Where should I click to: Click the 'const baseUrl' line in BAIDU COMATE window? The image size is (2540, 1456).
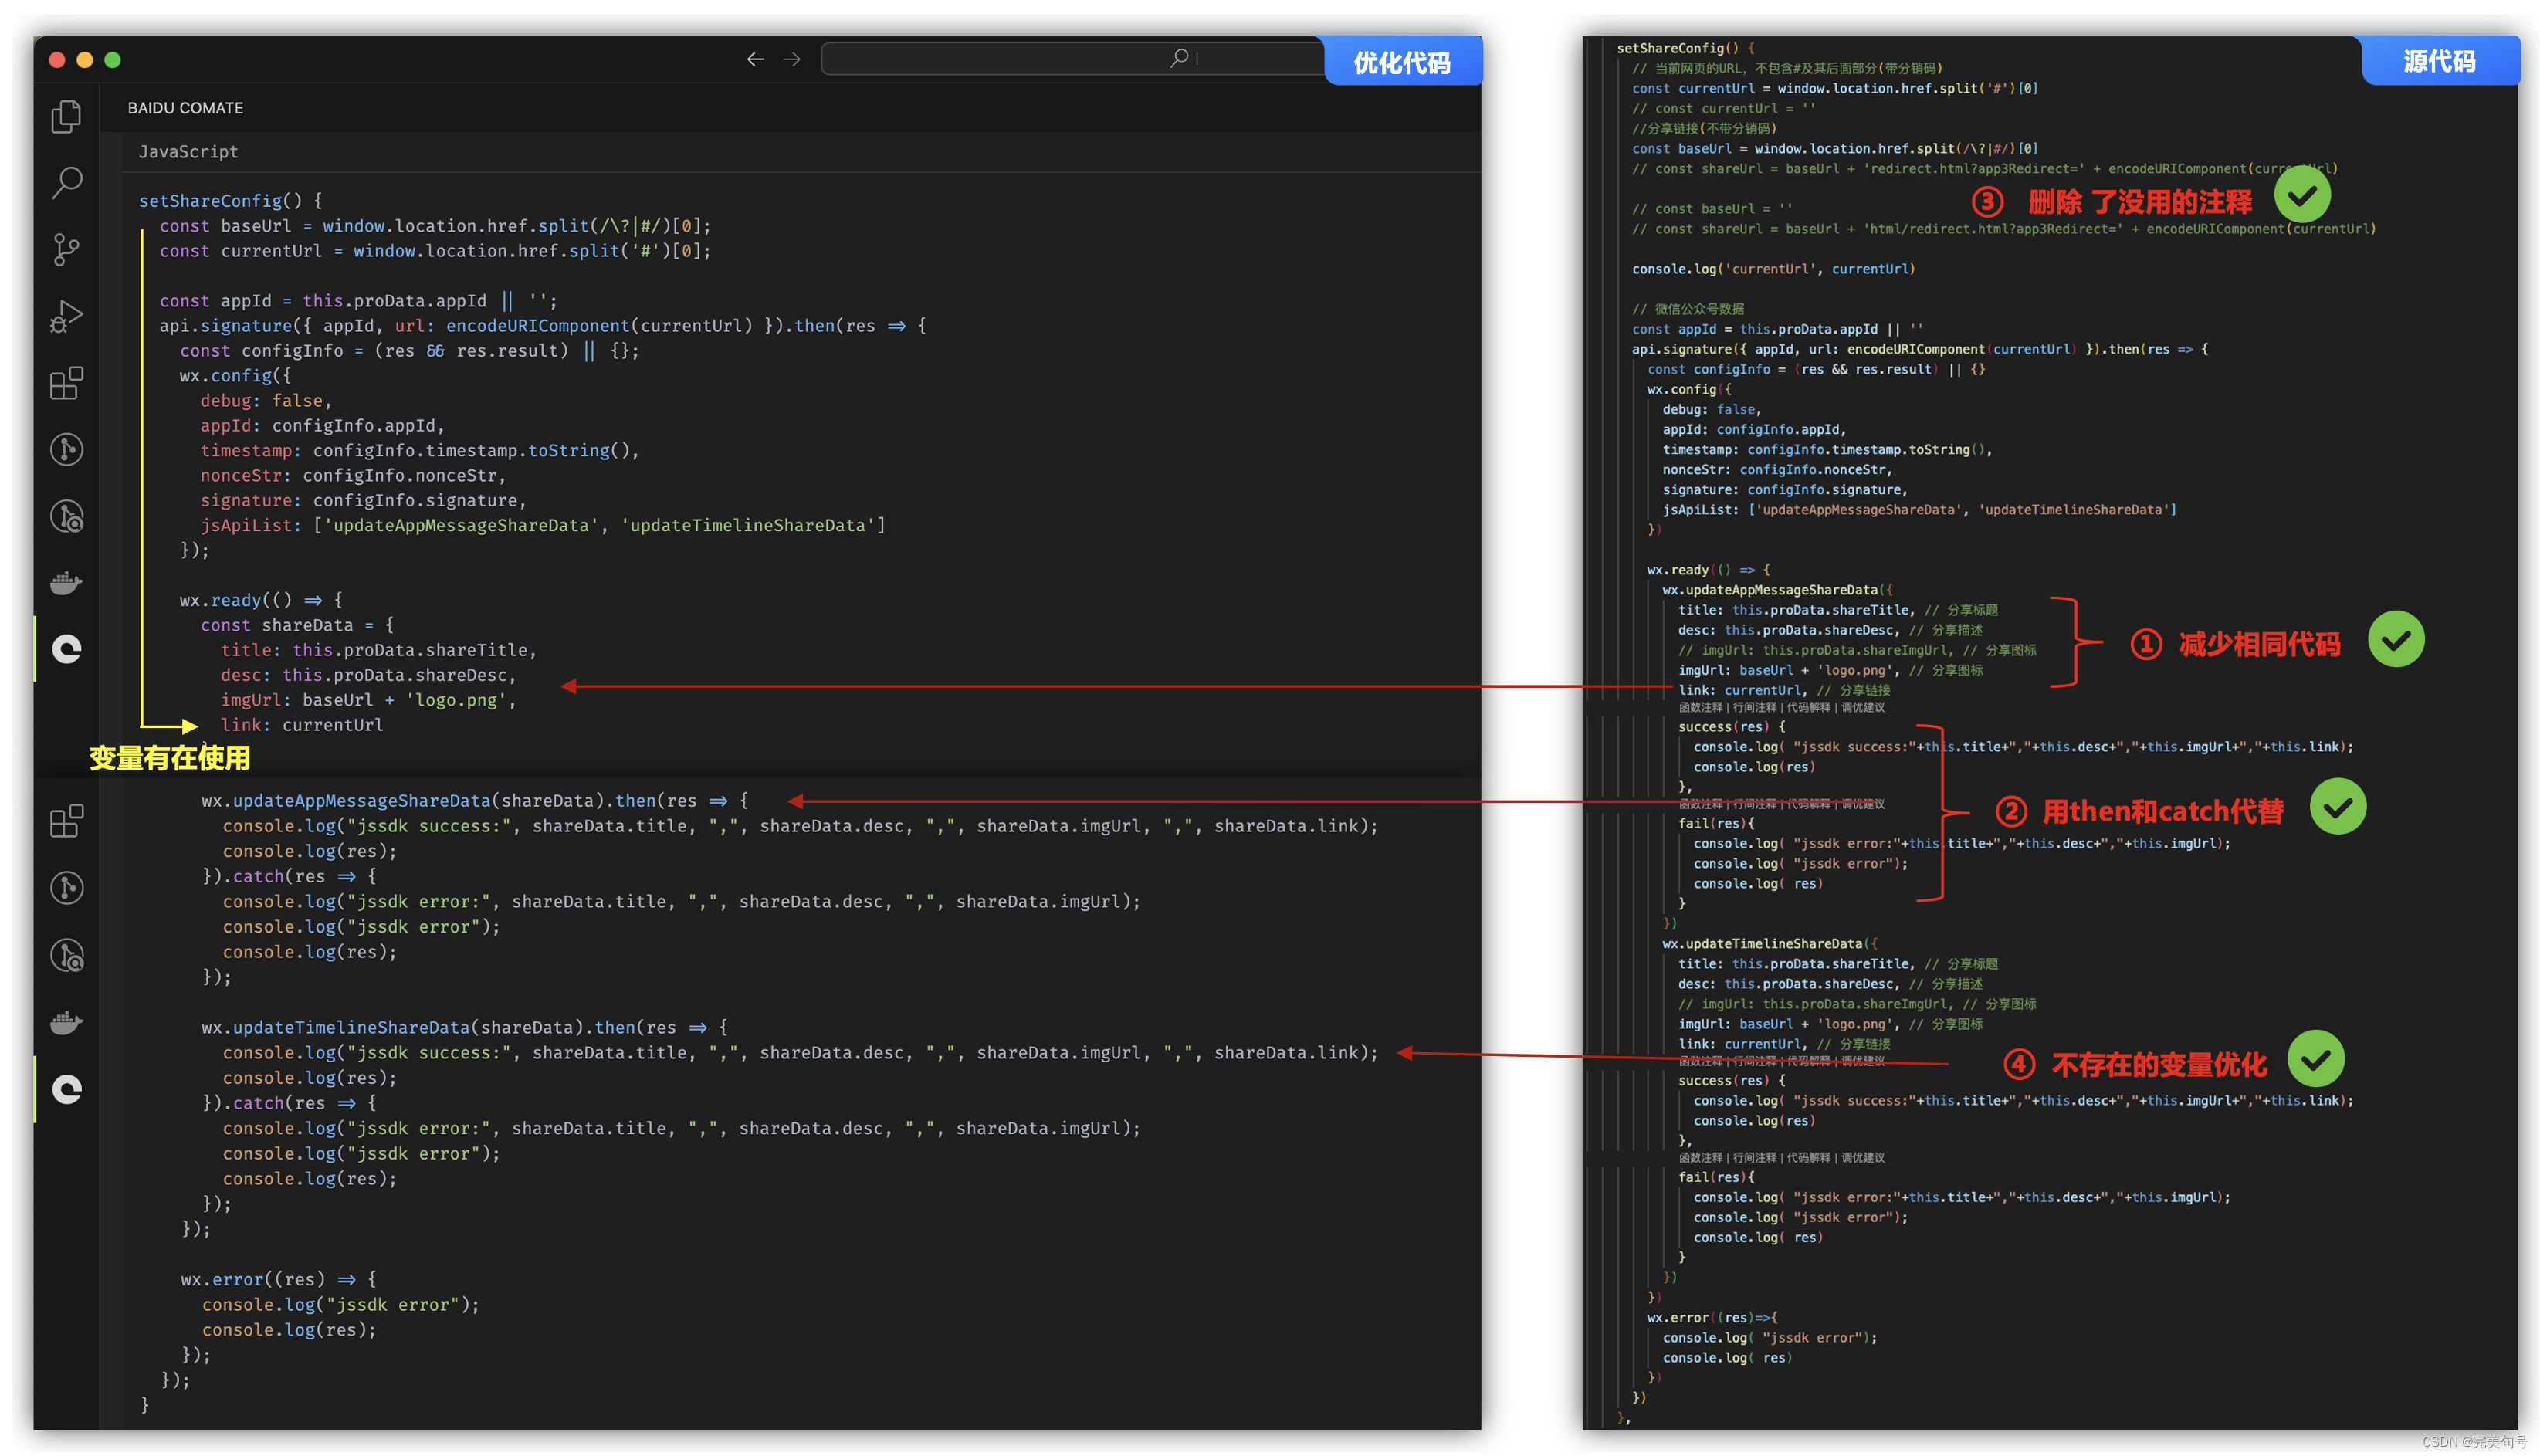coord(435,226)
